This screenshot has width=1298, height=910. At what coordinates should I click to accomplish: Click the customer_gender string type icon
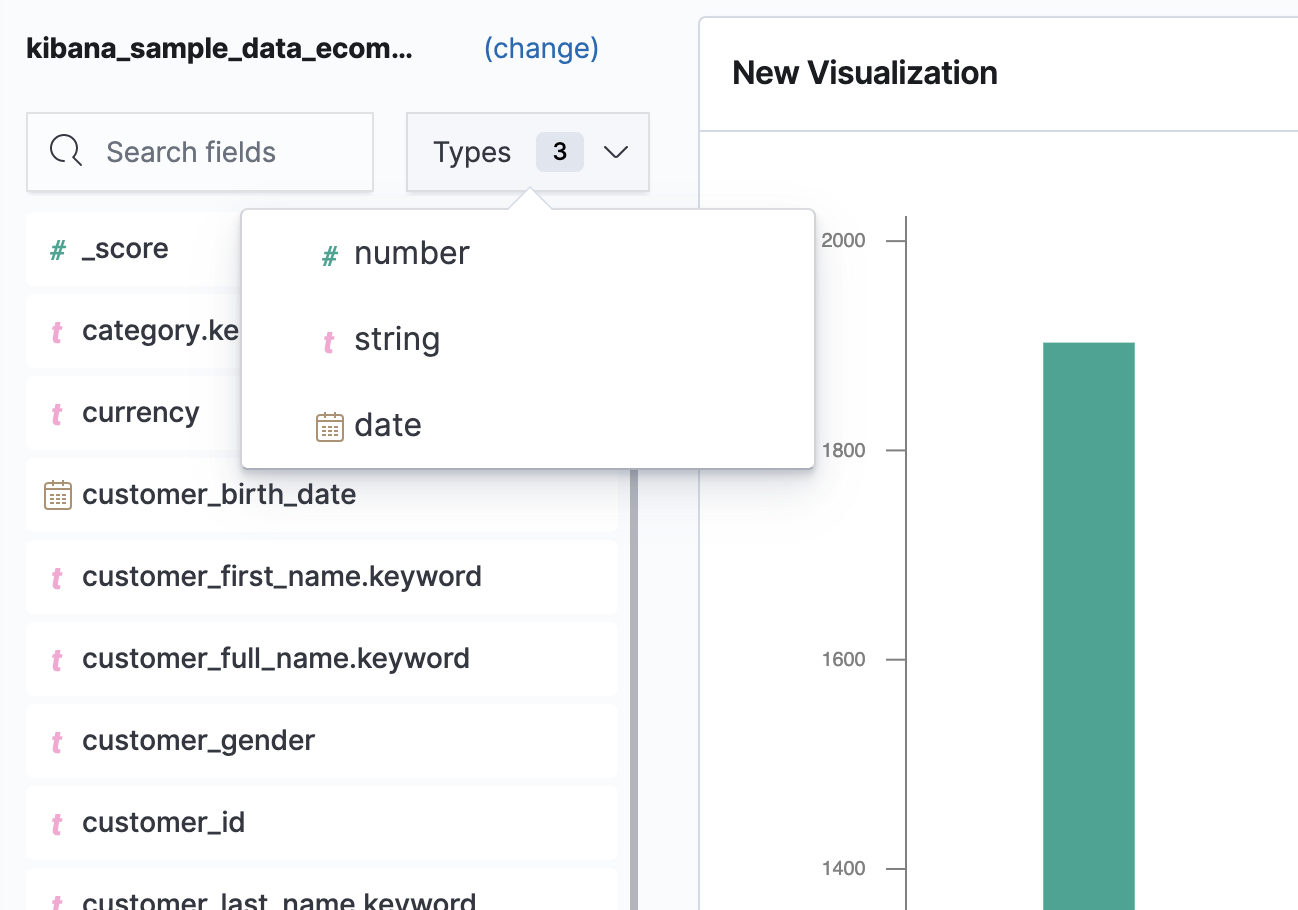point(58,742)
